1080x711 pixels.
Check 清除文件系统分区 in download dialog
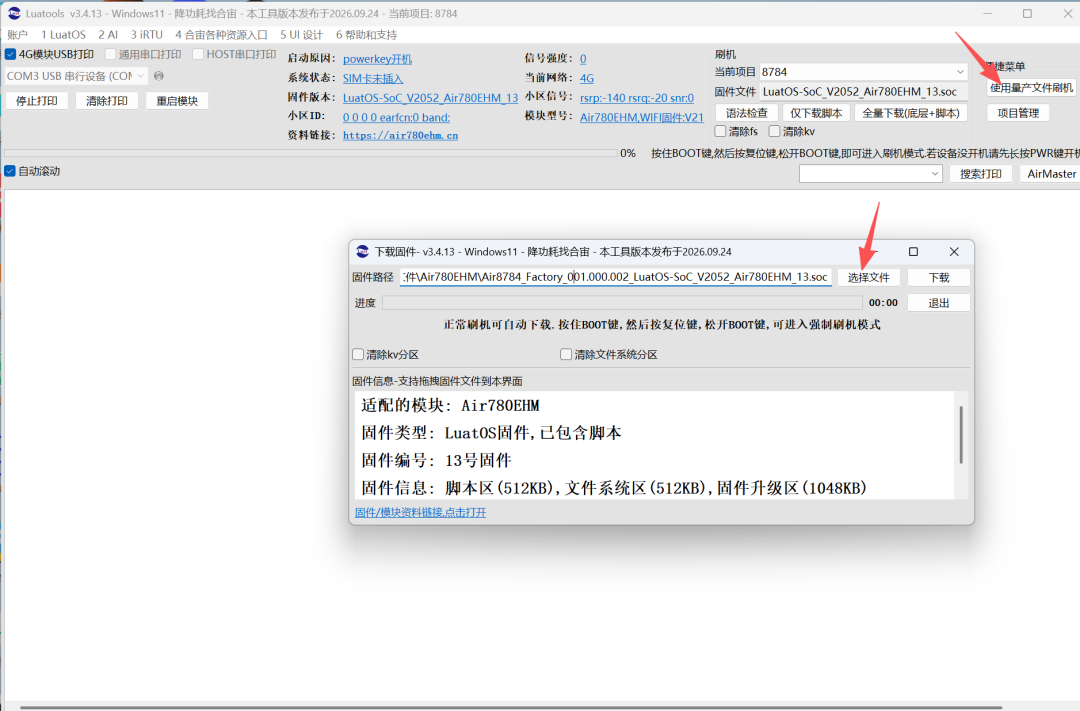[566, 354]
